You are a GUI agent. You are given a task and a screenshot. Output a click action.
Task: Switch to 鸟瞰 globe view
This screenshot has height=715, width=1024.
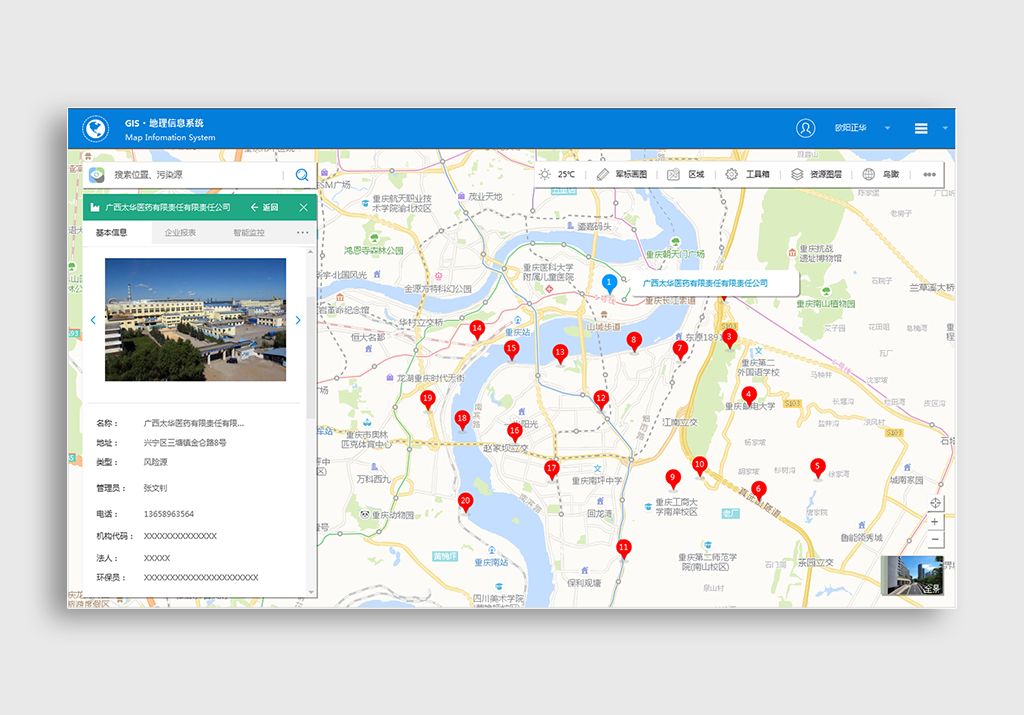click(880, 174)
